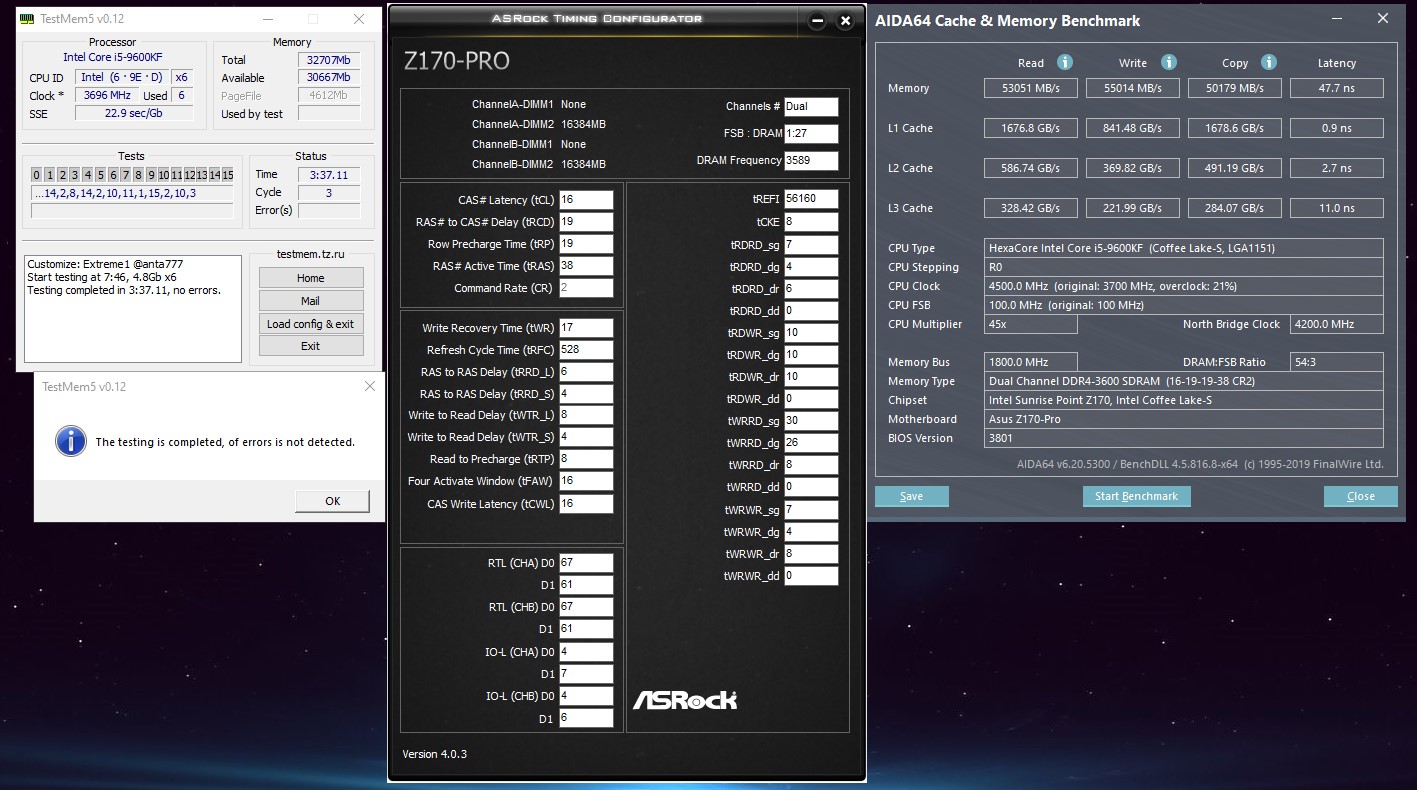Viewport: 1417px width, 790px height.
Task: Click the TestMem5 Total memory value 32707Mb
Action: [328, 60]
